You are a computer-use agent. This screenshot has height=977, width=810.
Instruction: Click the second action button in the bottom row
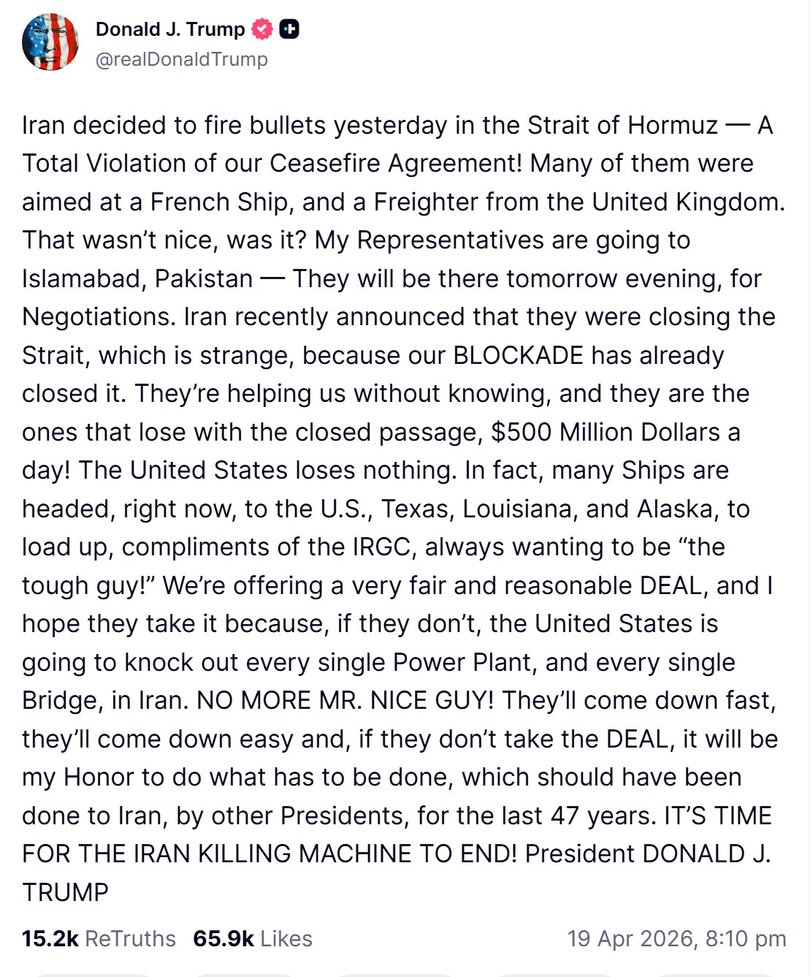tap(245, 973)
